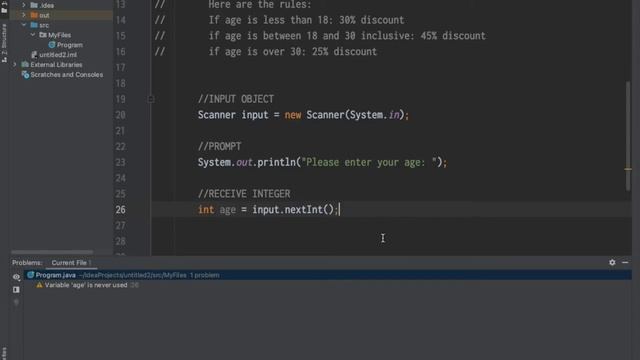Click the warning triangle beside 'age' is never used

click(x=40, y=285)
